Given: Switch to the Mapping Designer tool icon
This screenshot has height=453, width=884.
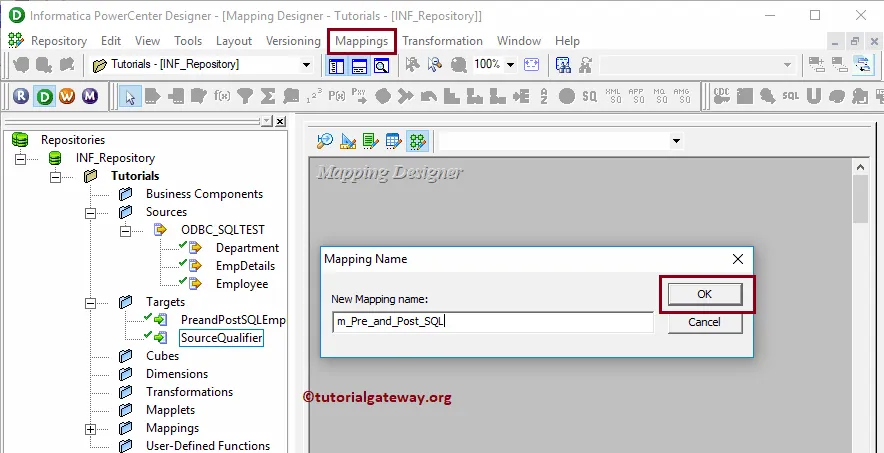Looking at the screenshot, I should pos(417,141).
